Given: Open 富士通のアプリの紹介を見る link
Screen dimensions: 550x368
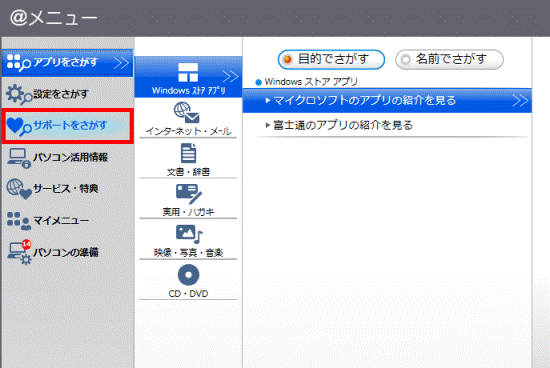Looking at the screenshot, I should 343,125.
